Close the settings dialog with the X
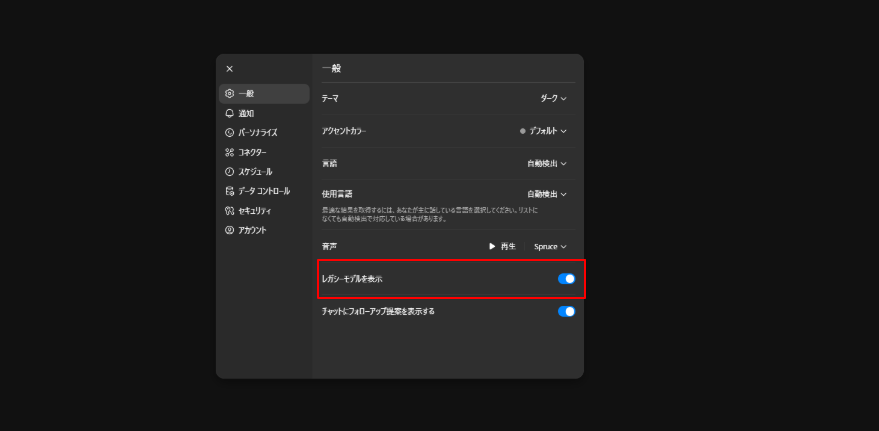879x431 pixels. 229,69
